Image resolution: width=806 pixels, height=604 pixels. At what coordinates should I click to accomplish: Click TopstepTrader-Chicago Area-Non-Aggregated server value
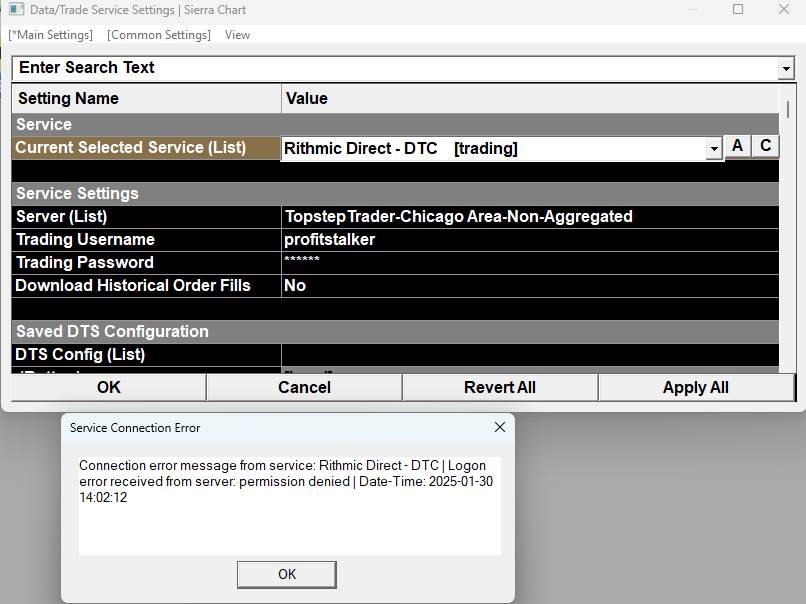pos(530,217)
